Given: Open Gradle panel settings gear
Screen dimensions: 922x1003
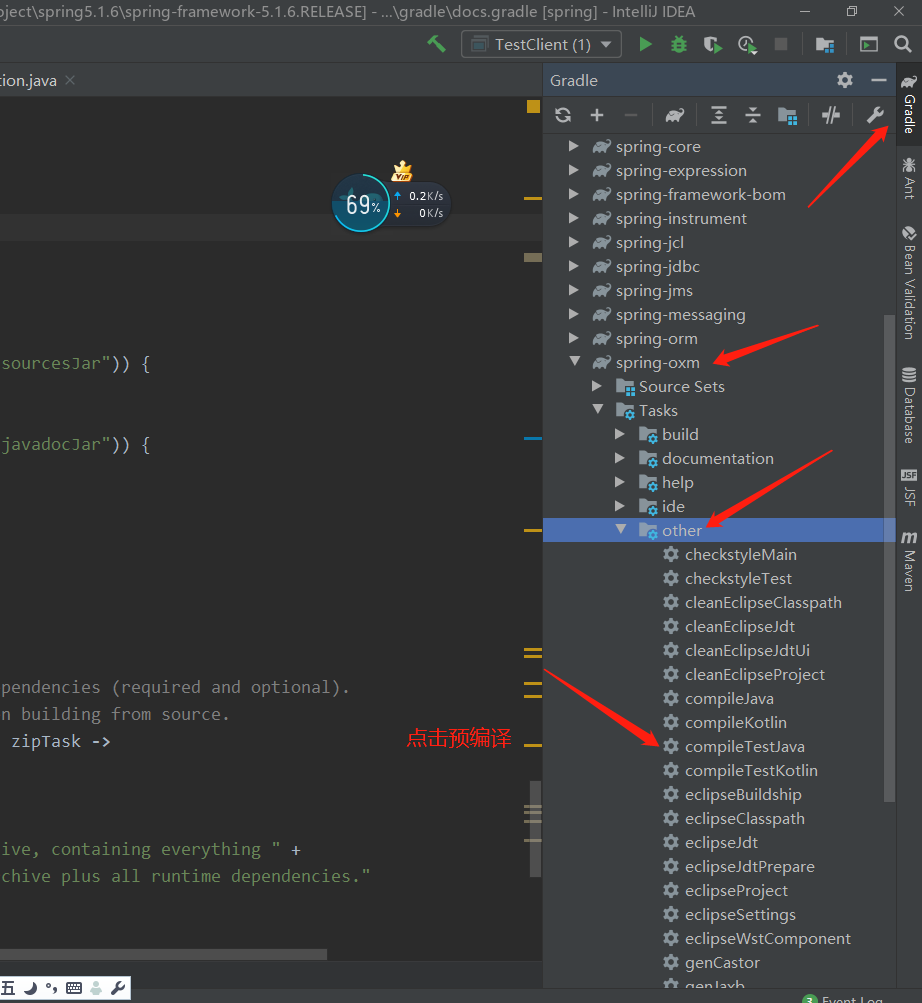Looking at the screenshot, I should point(845,80).
